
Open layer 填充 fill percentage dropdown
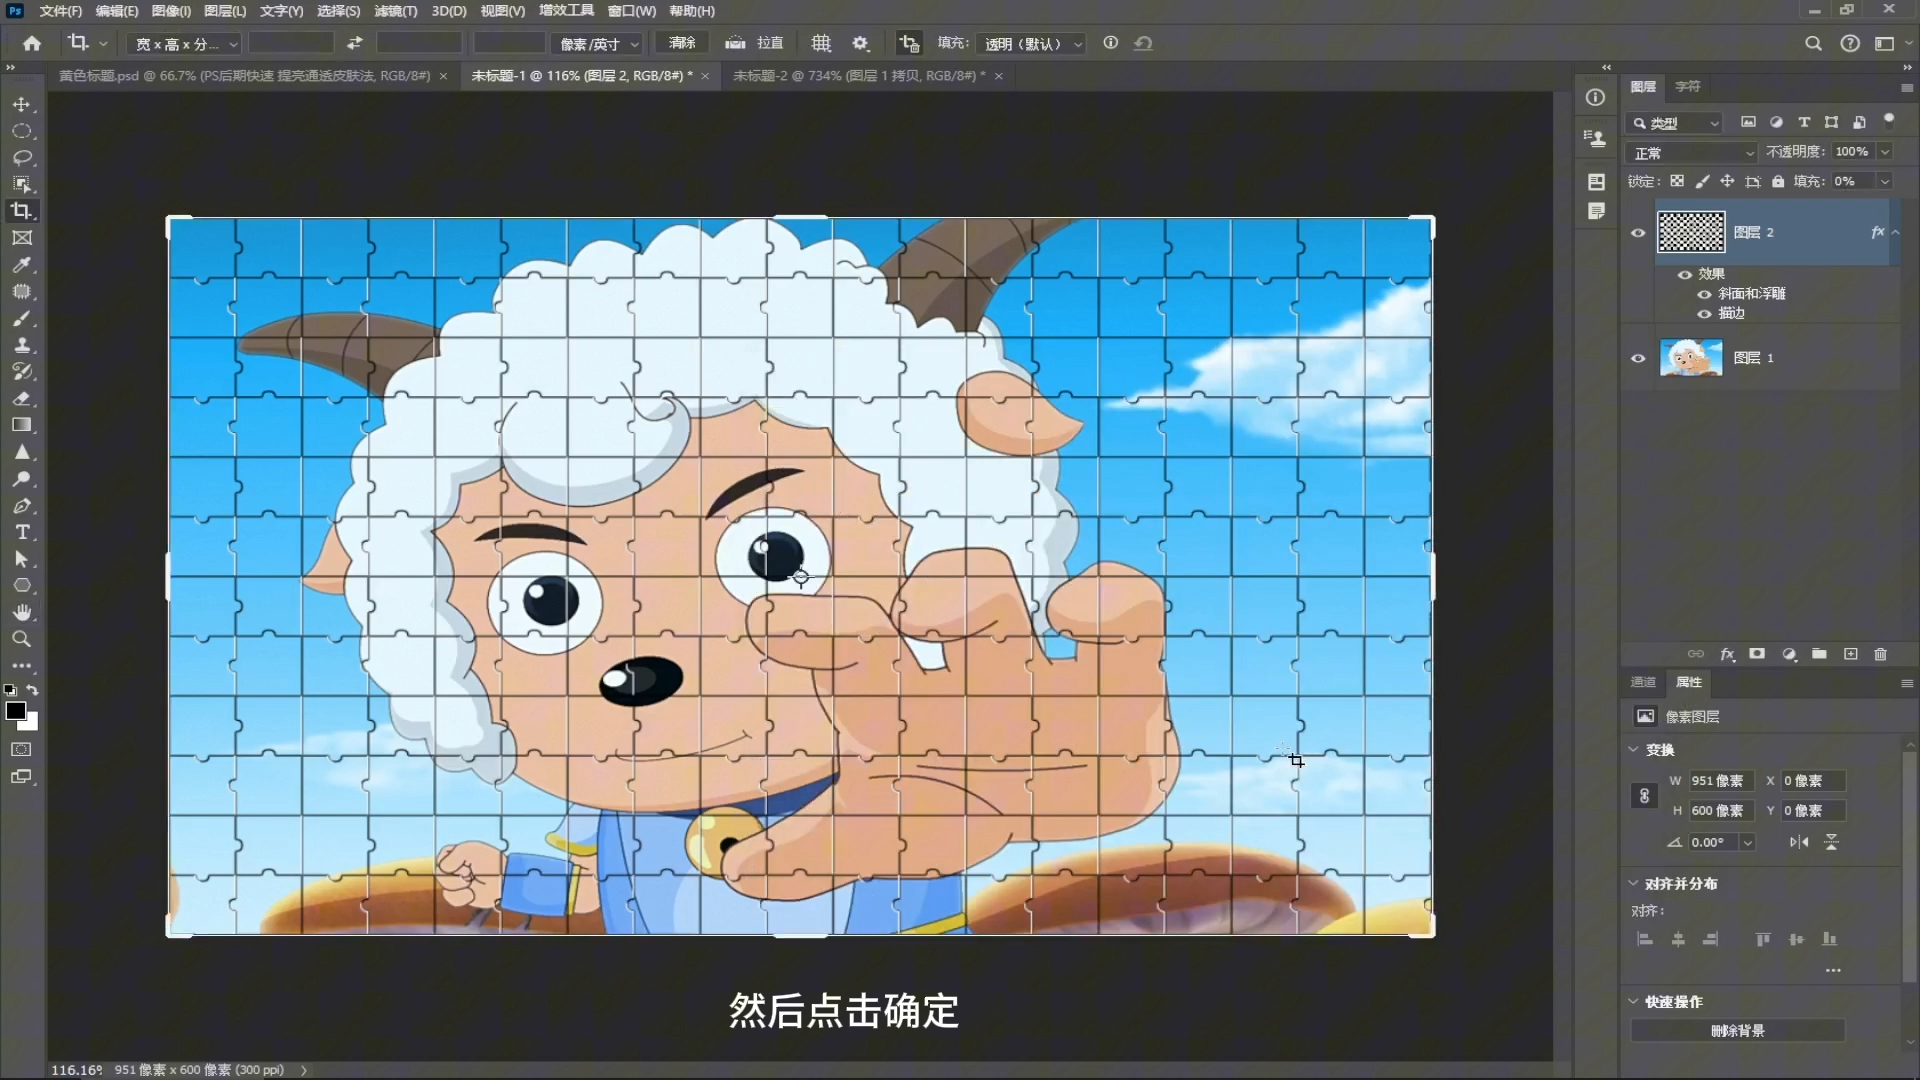point(1885,182)
